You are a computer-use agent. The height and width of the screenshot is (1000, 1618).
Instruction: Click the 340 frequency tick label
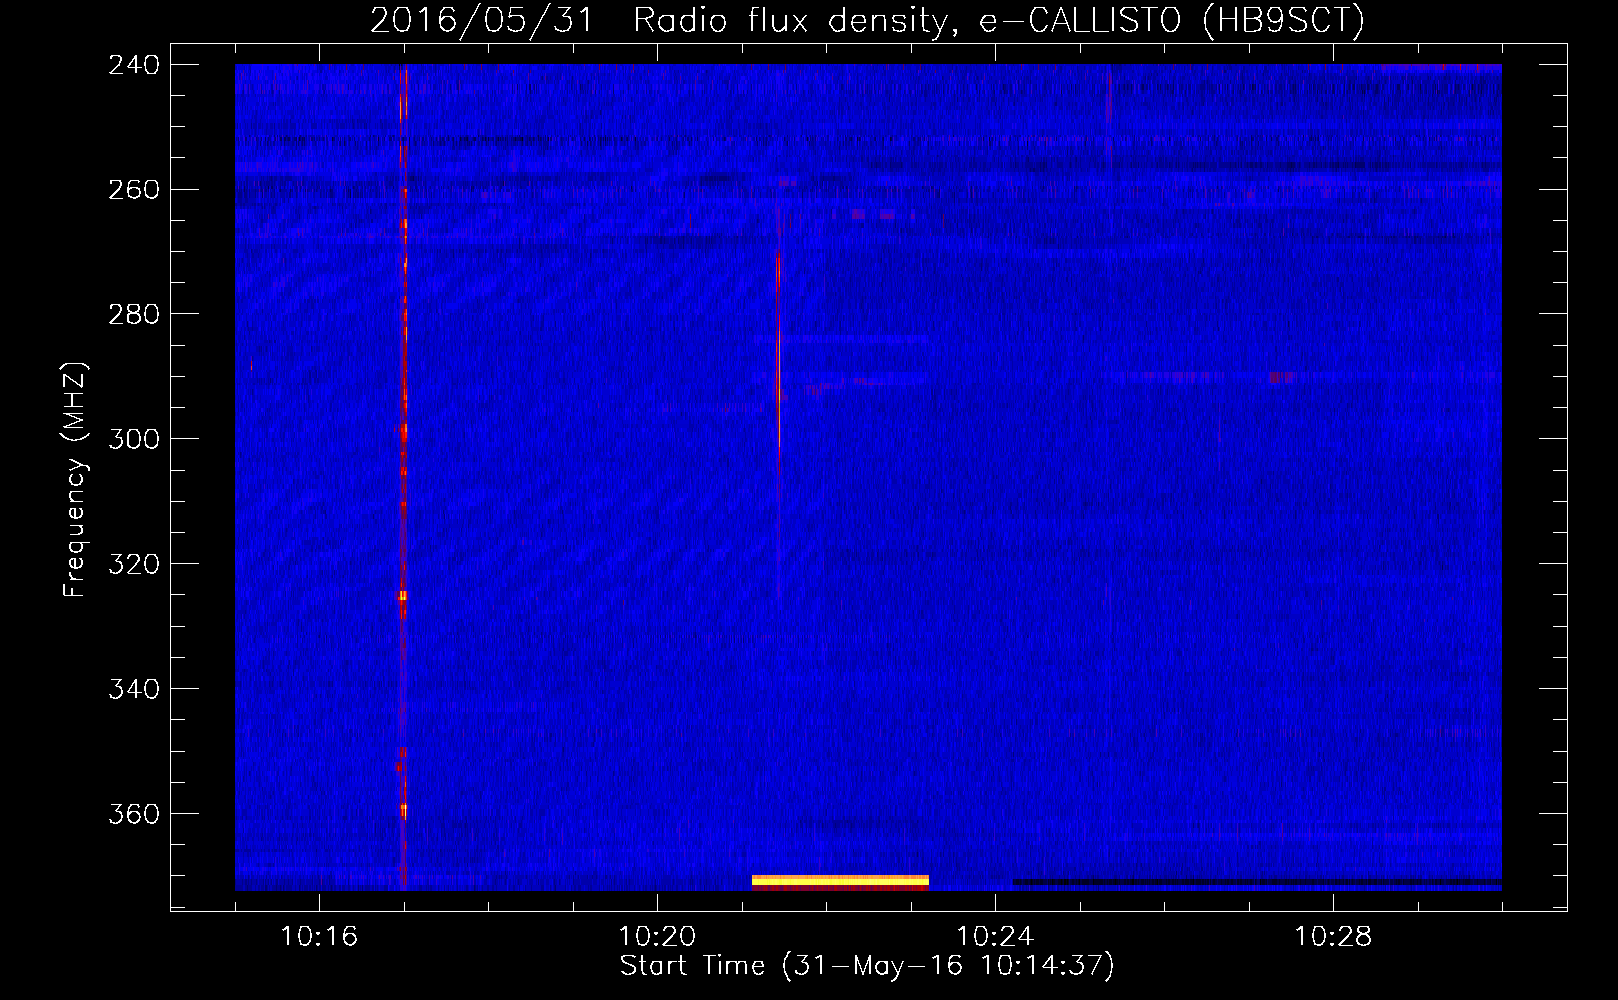point(134,690)
